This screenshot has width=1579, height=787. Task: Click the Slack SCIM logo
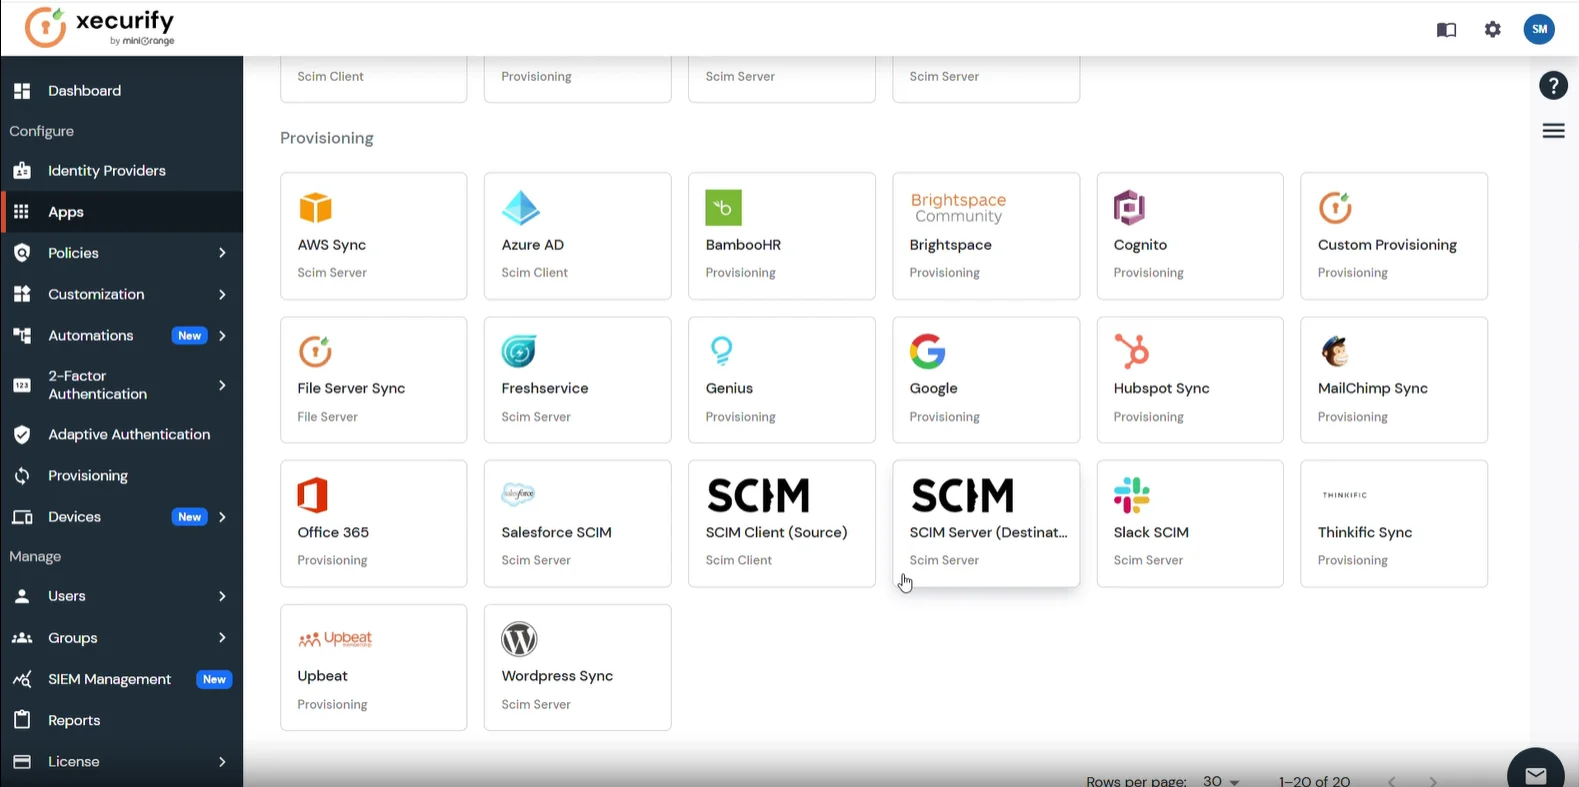[1131, 495]
